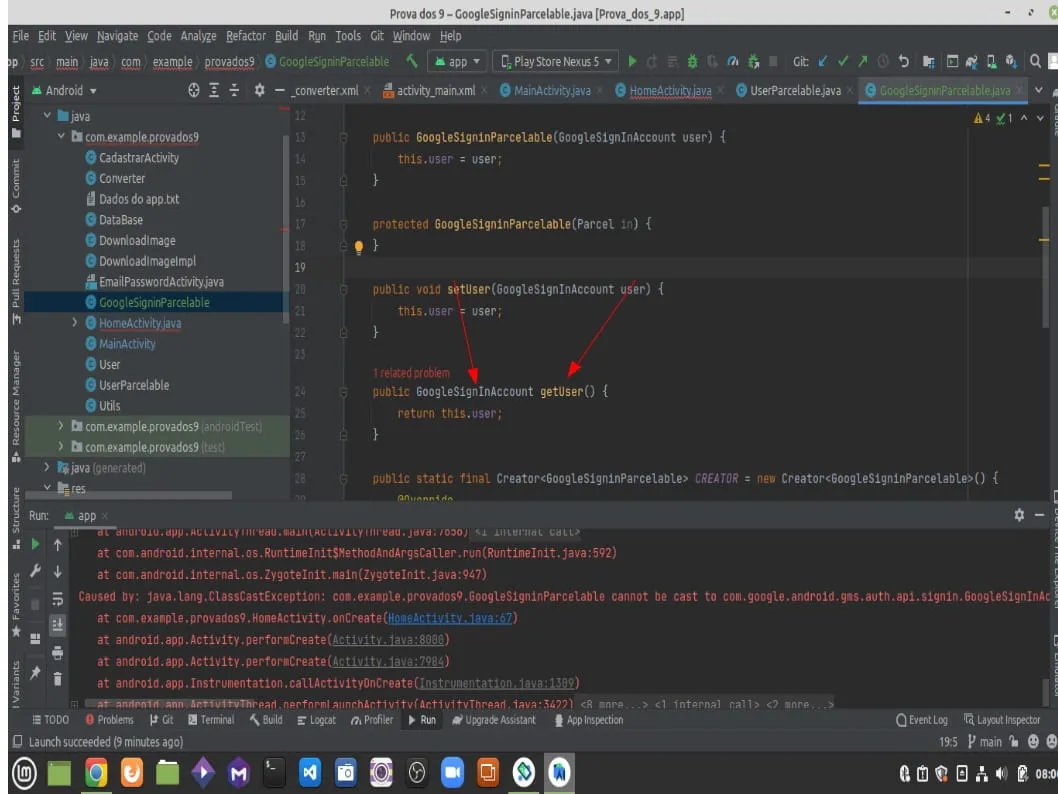Open the Refactor menu
Screen dimensions: 1058x794
point(246,36)
